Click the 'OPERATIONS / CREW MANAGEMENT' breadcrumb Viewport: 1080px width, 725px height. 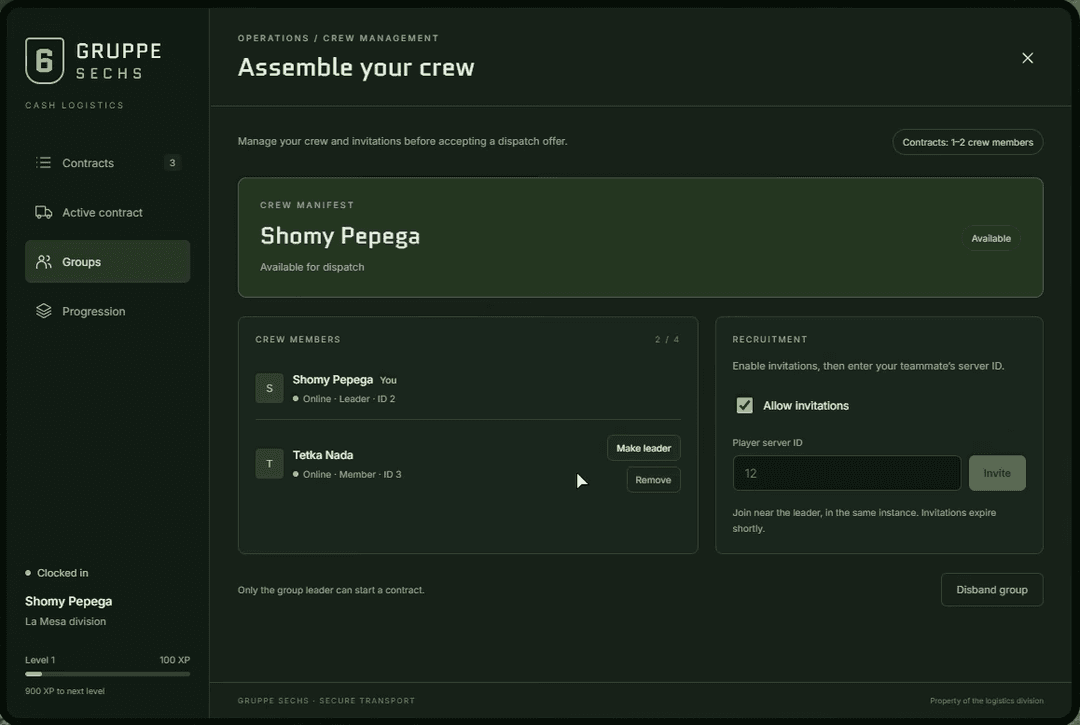[x=338, y=38]
